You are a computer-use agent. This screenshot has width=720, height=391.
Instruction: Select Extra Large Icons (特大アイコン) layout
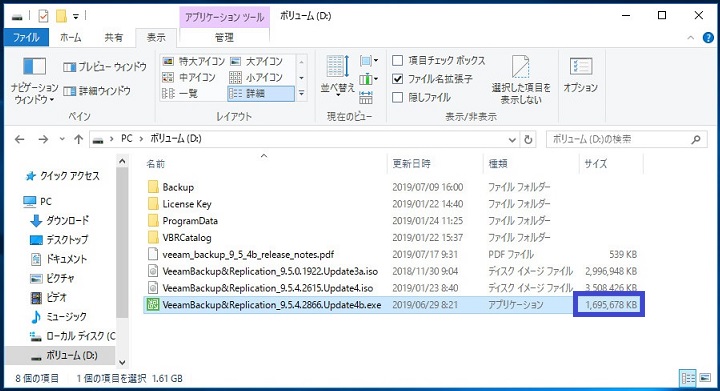point(194,61)
